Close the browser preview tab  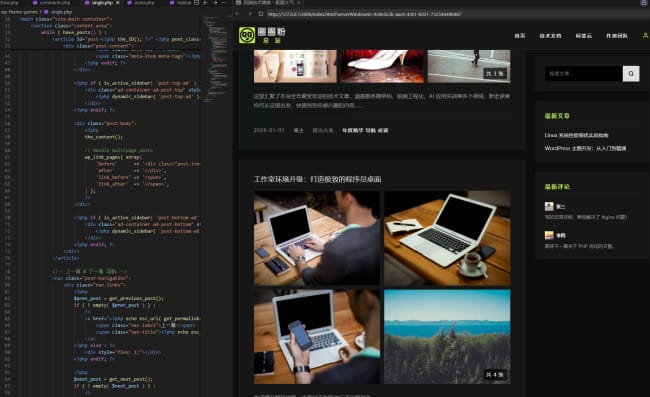(x=298, y=2)
